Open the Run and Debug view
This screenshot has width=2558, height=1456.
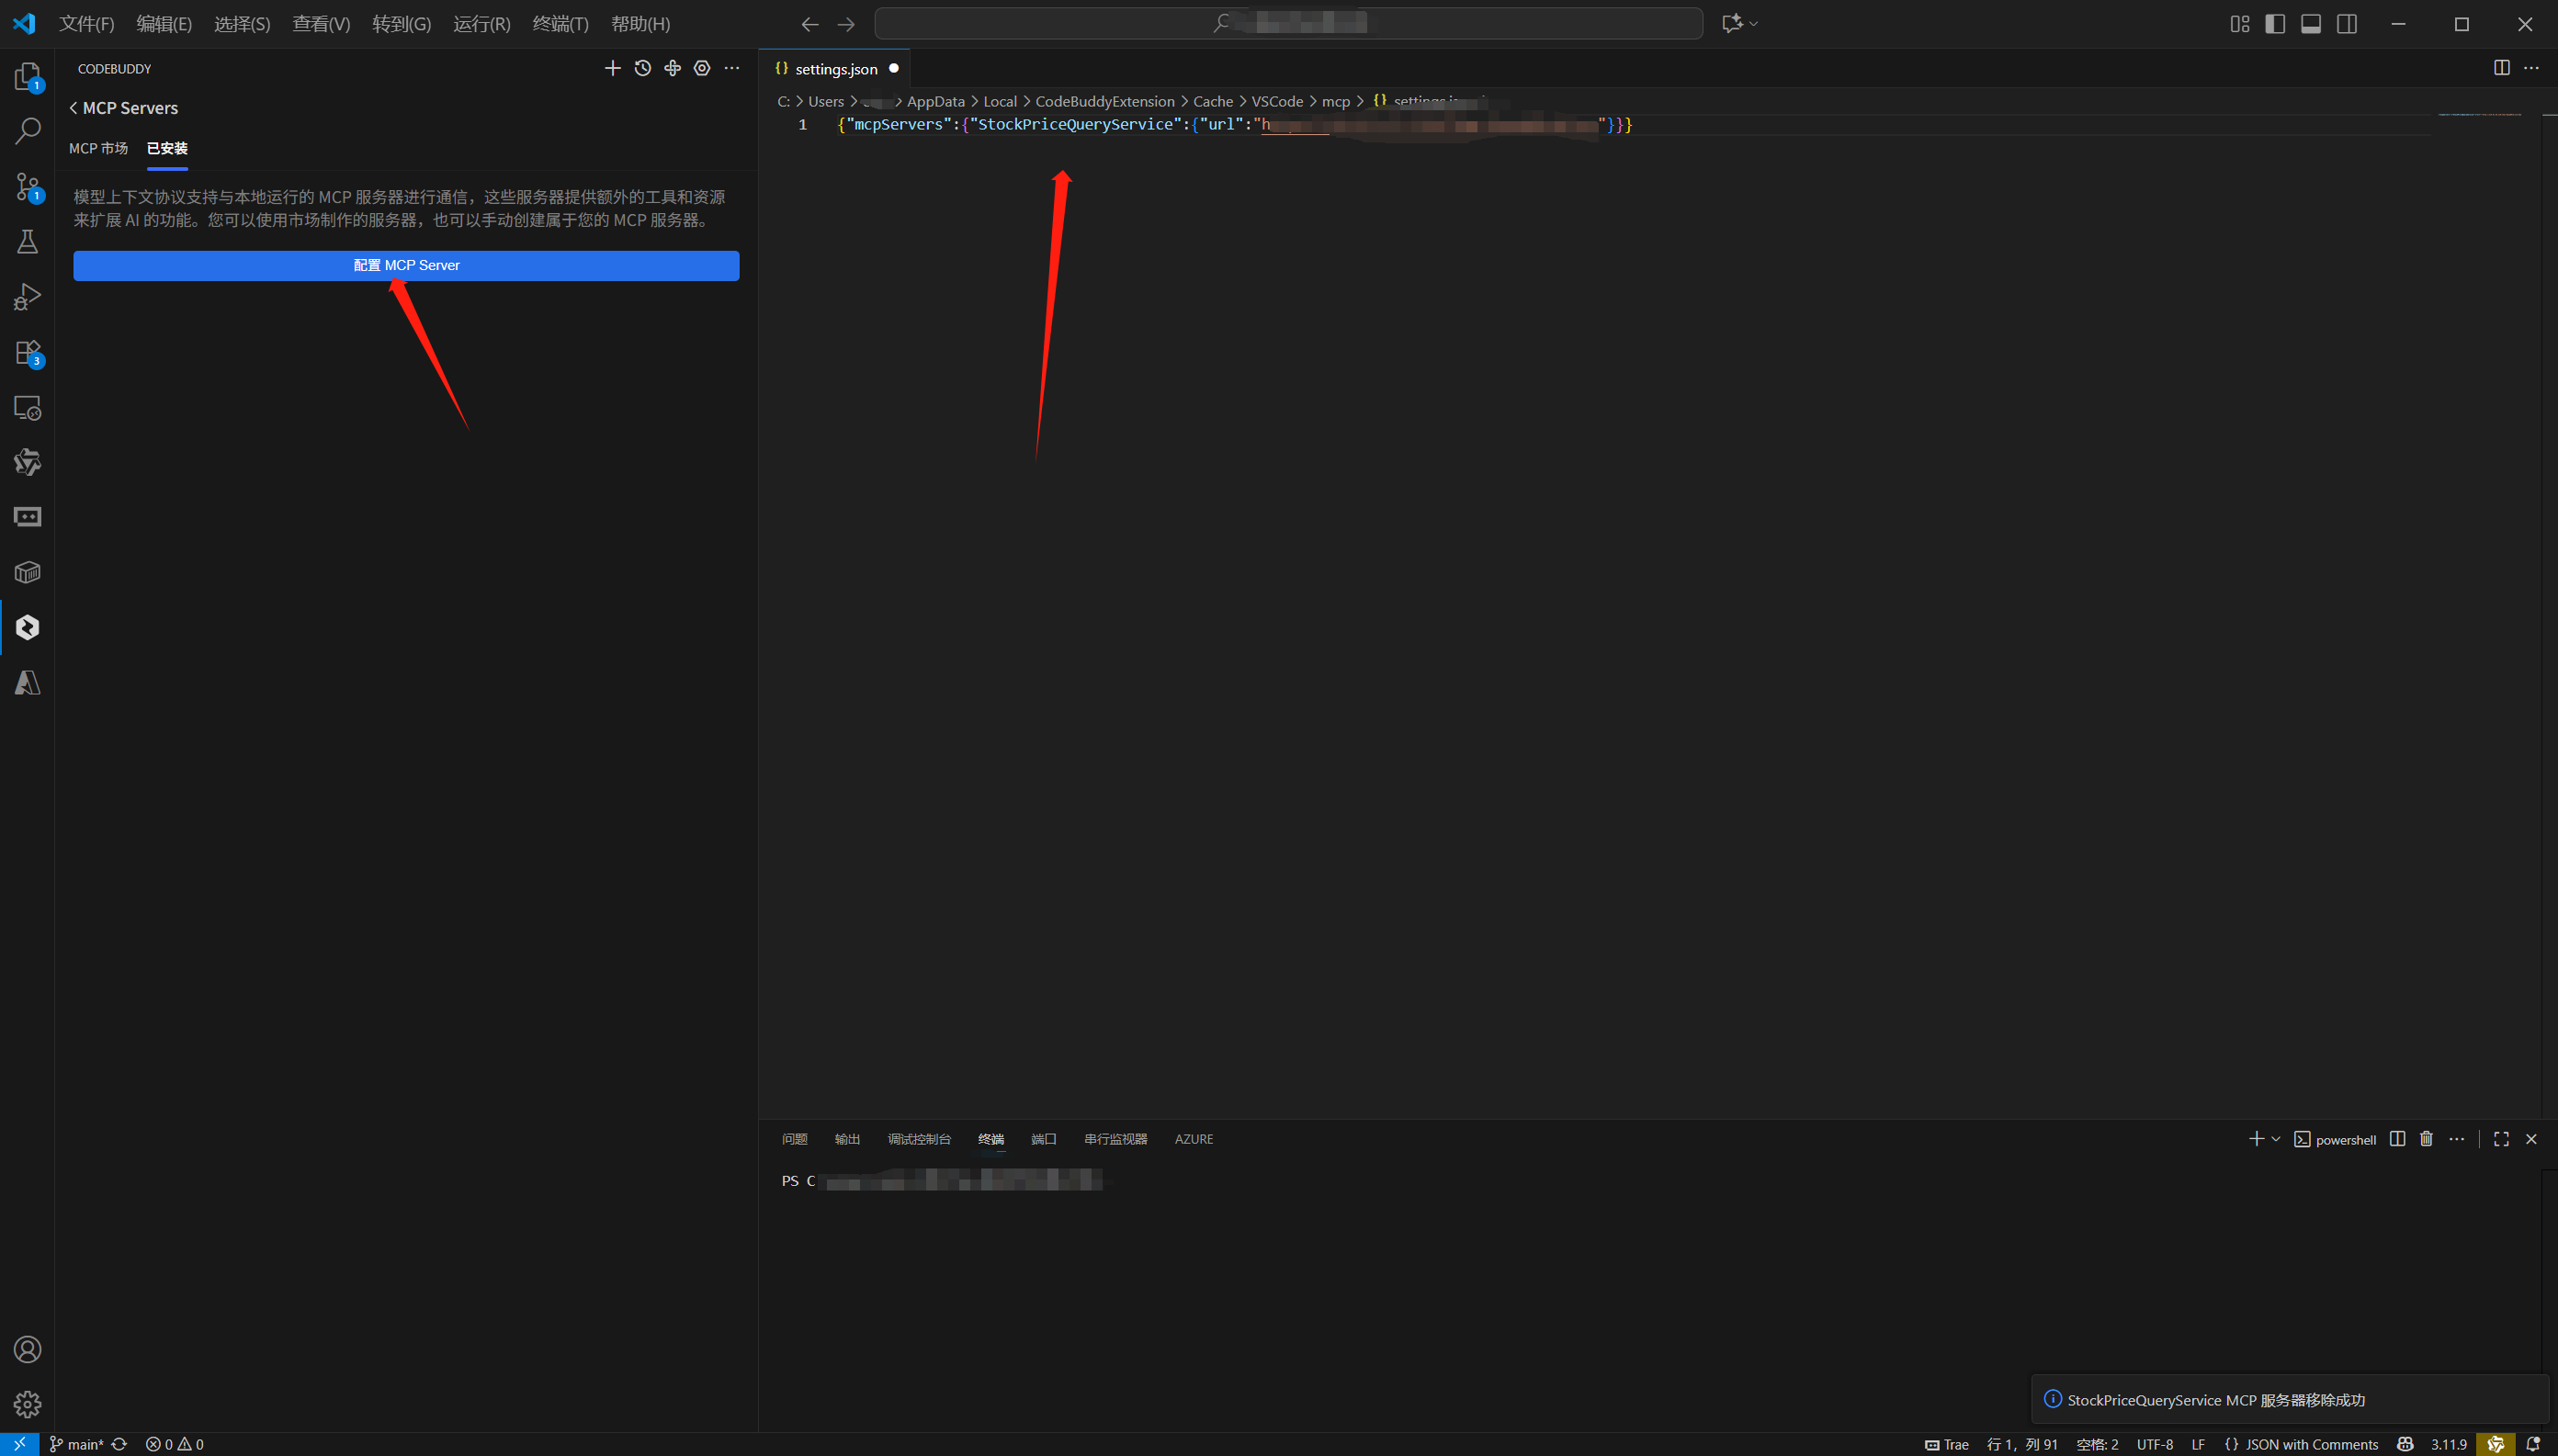(27, 297)
